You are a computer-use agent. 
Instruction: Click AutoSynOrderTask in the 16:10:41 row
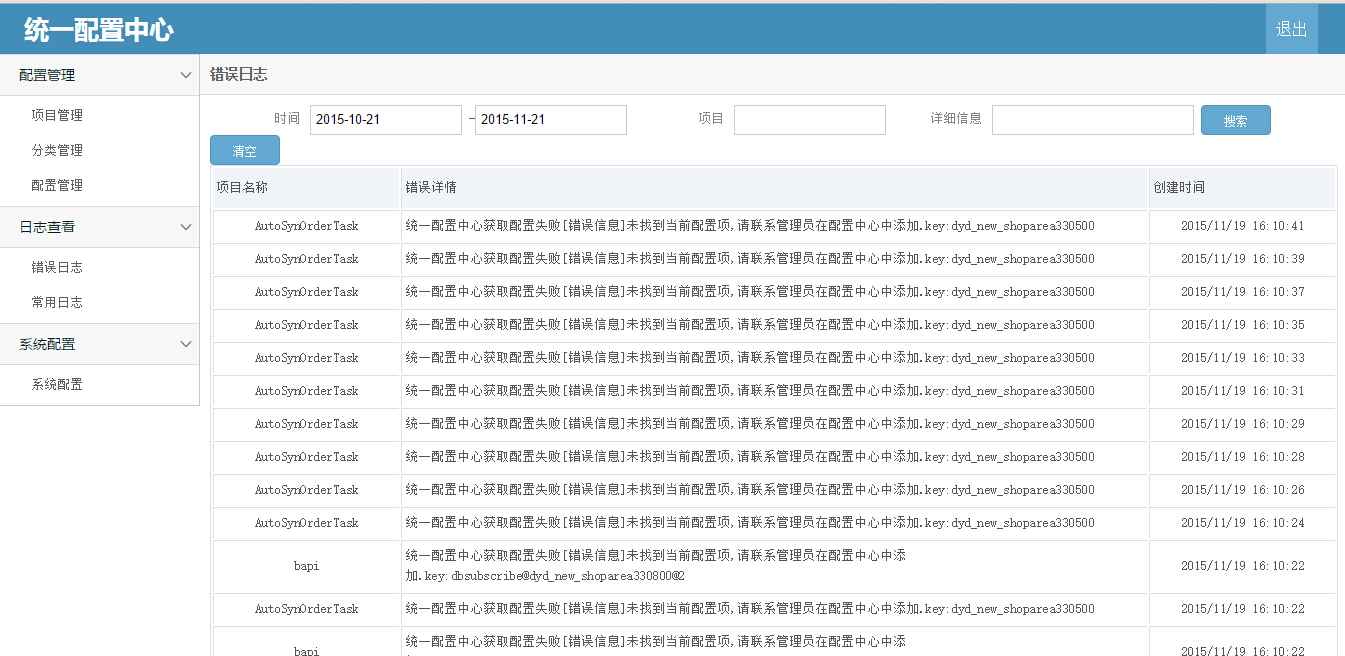[306, 226]
